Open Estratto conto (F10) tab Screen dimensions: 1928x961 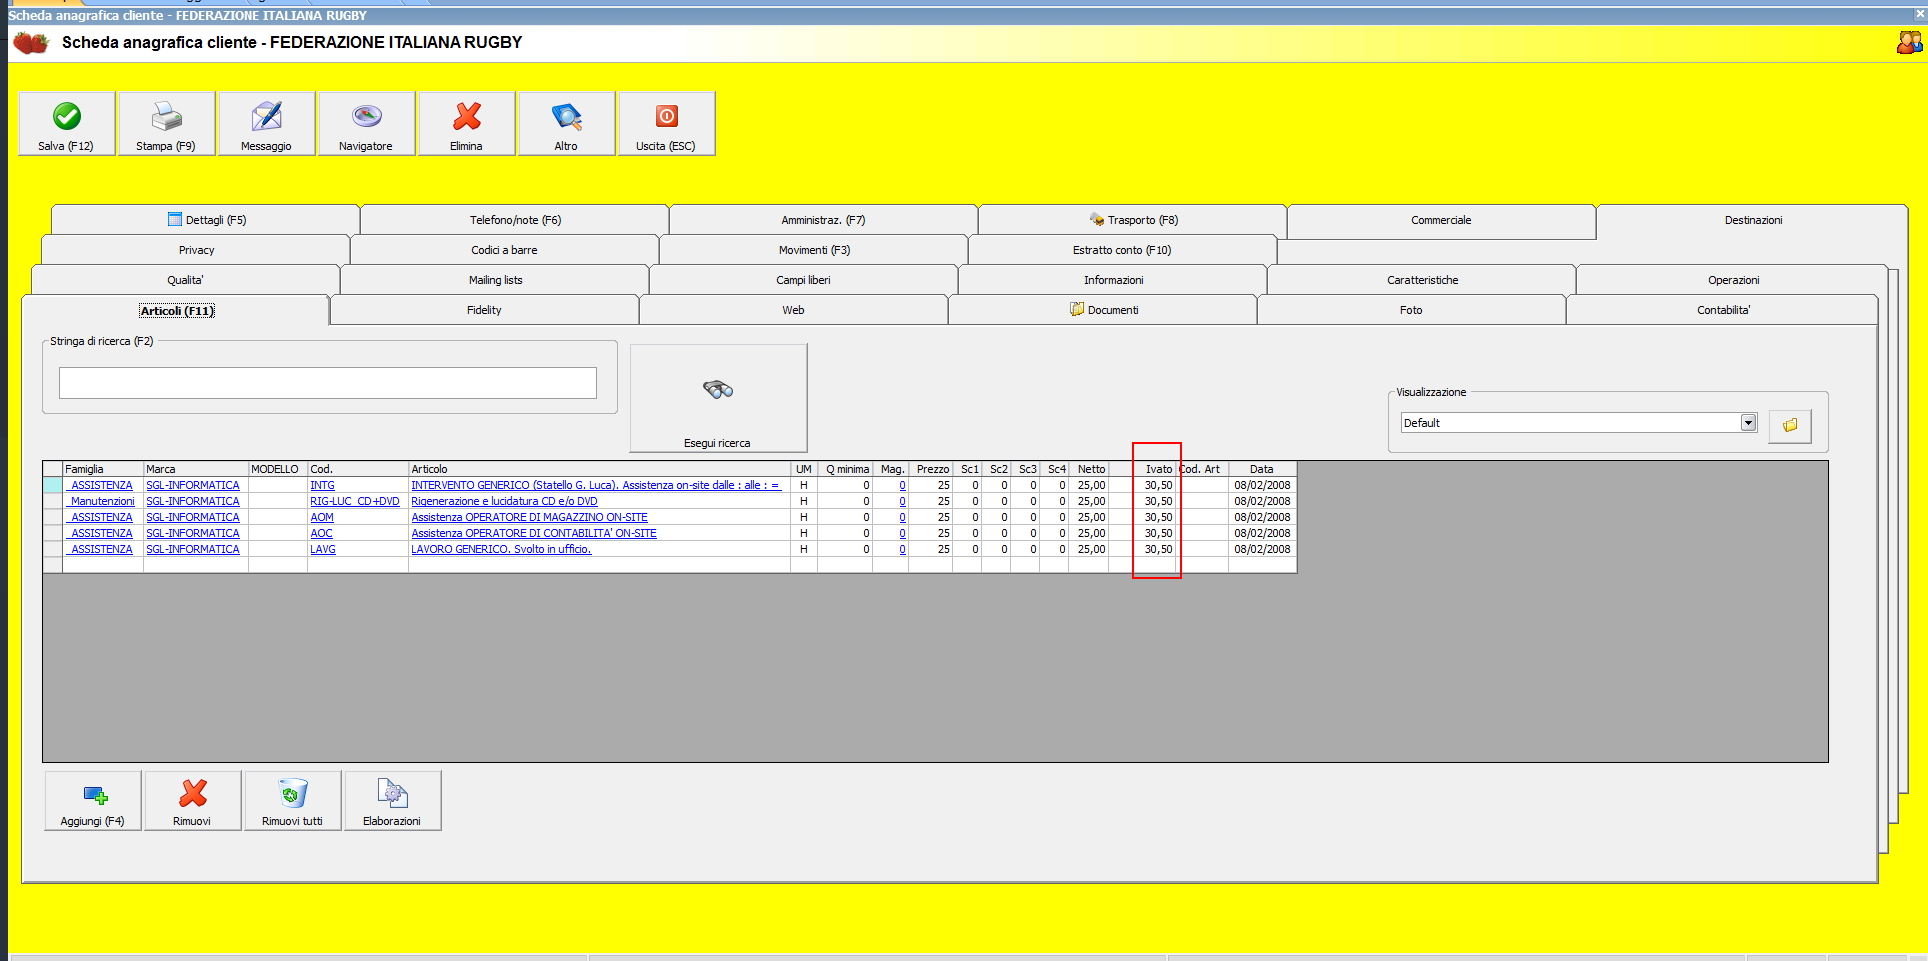click(1123, 250)
